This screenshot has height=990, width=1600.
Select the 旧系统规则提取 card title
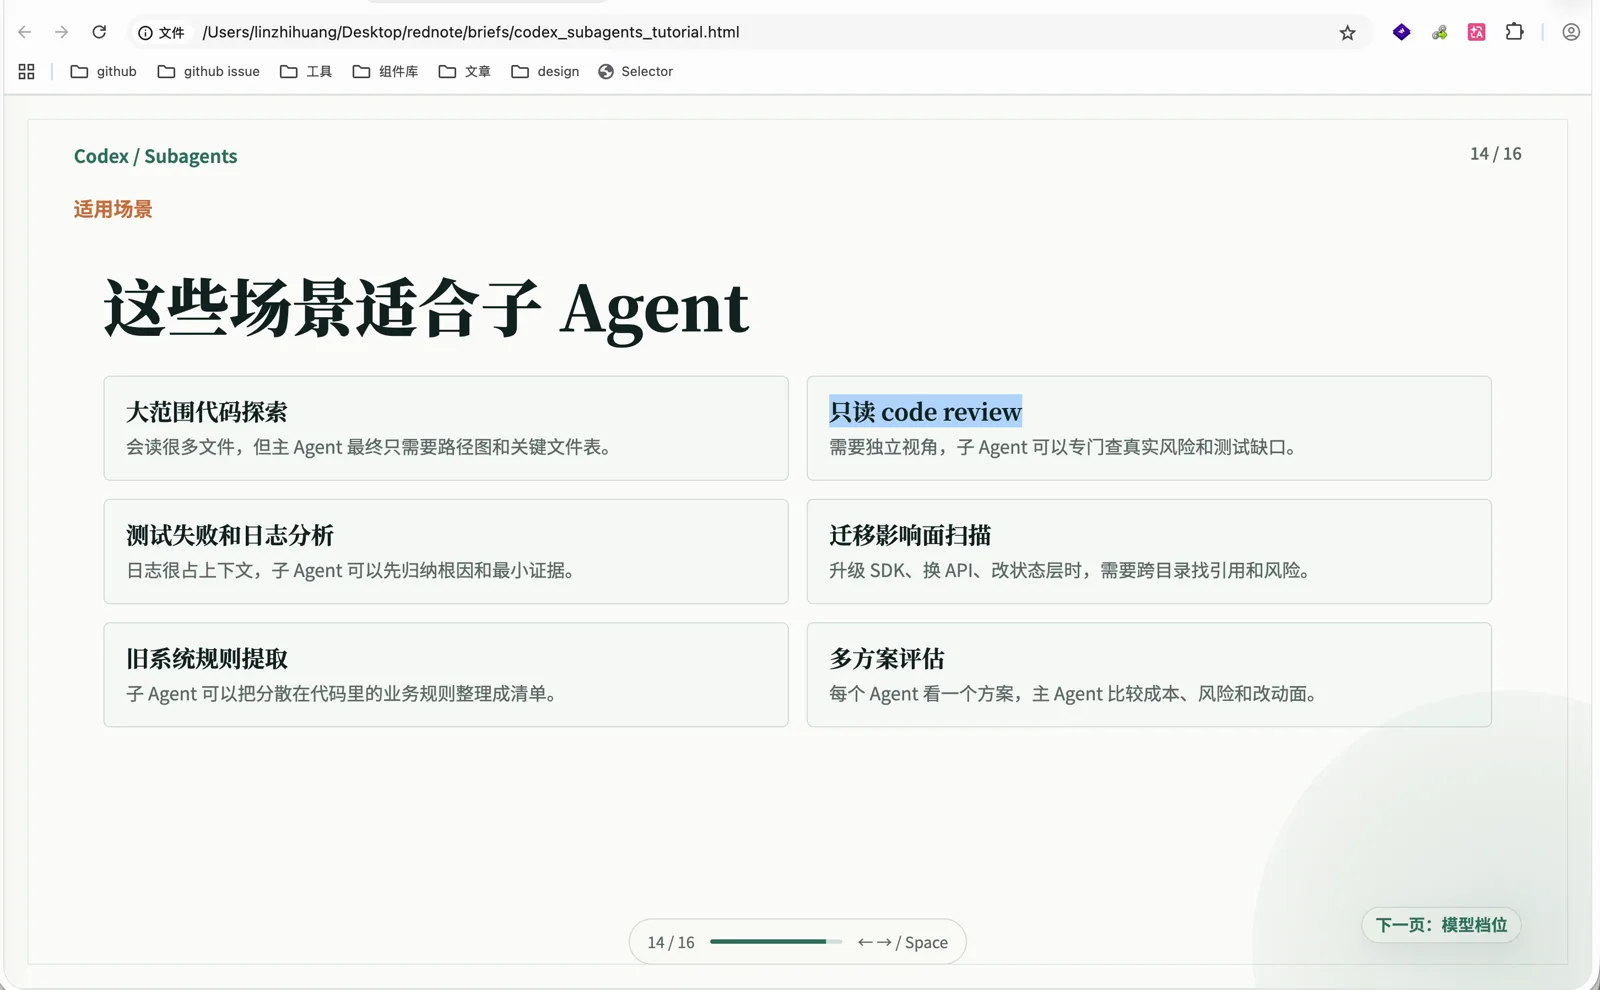point(207,659)
